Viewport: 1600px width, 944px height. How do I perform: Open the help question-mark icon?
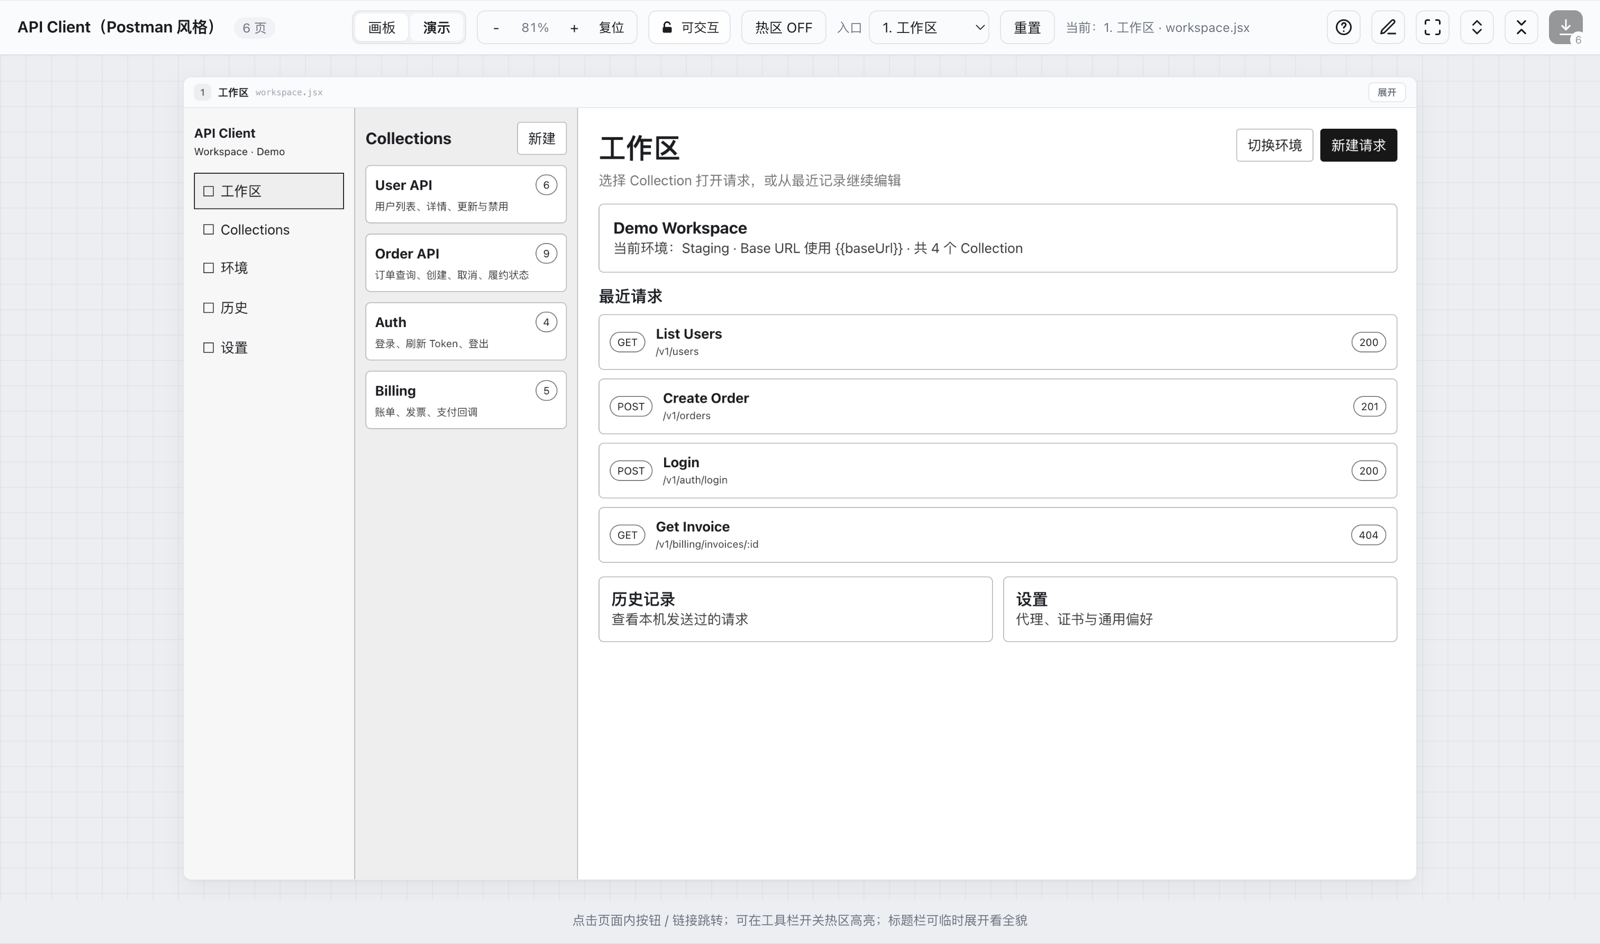1343,27
